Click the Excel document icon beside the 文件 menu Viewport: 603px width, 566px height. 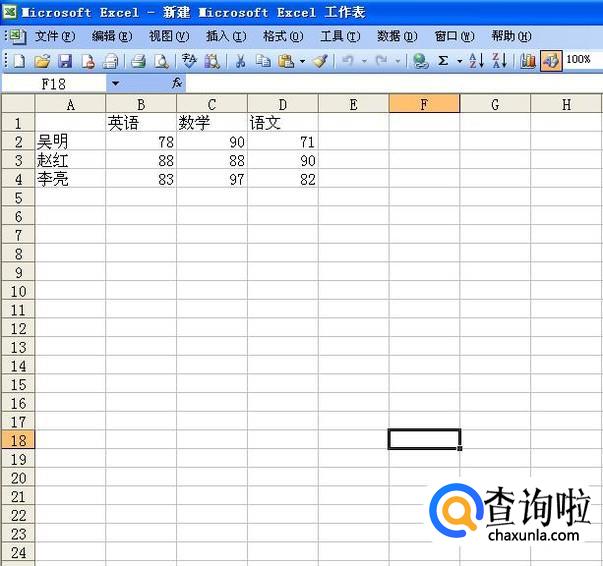click(x=18, y=37)
